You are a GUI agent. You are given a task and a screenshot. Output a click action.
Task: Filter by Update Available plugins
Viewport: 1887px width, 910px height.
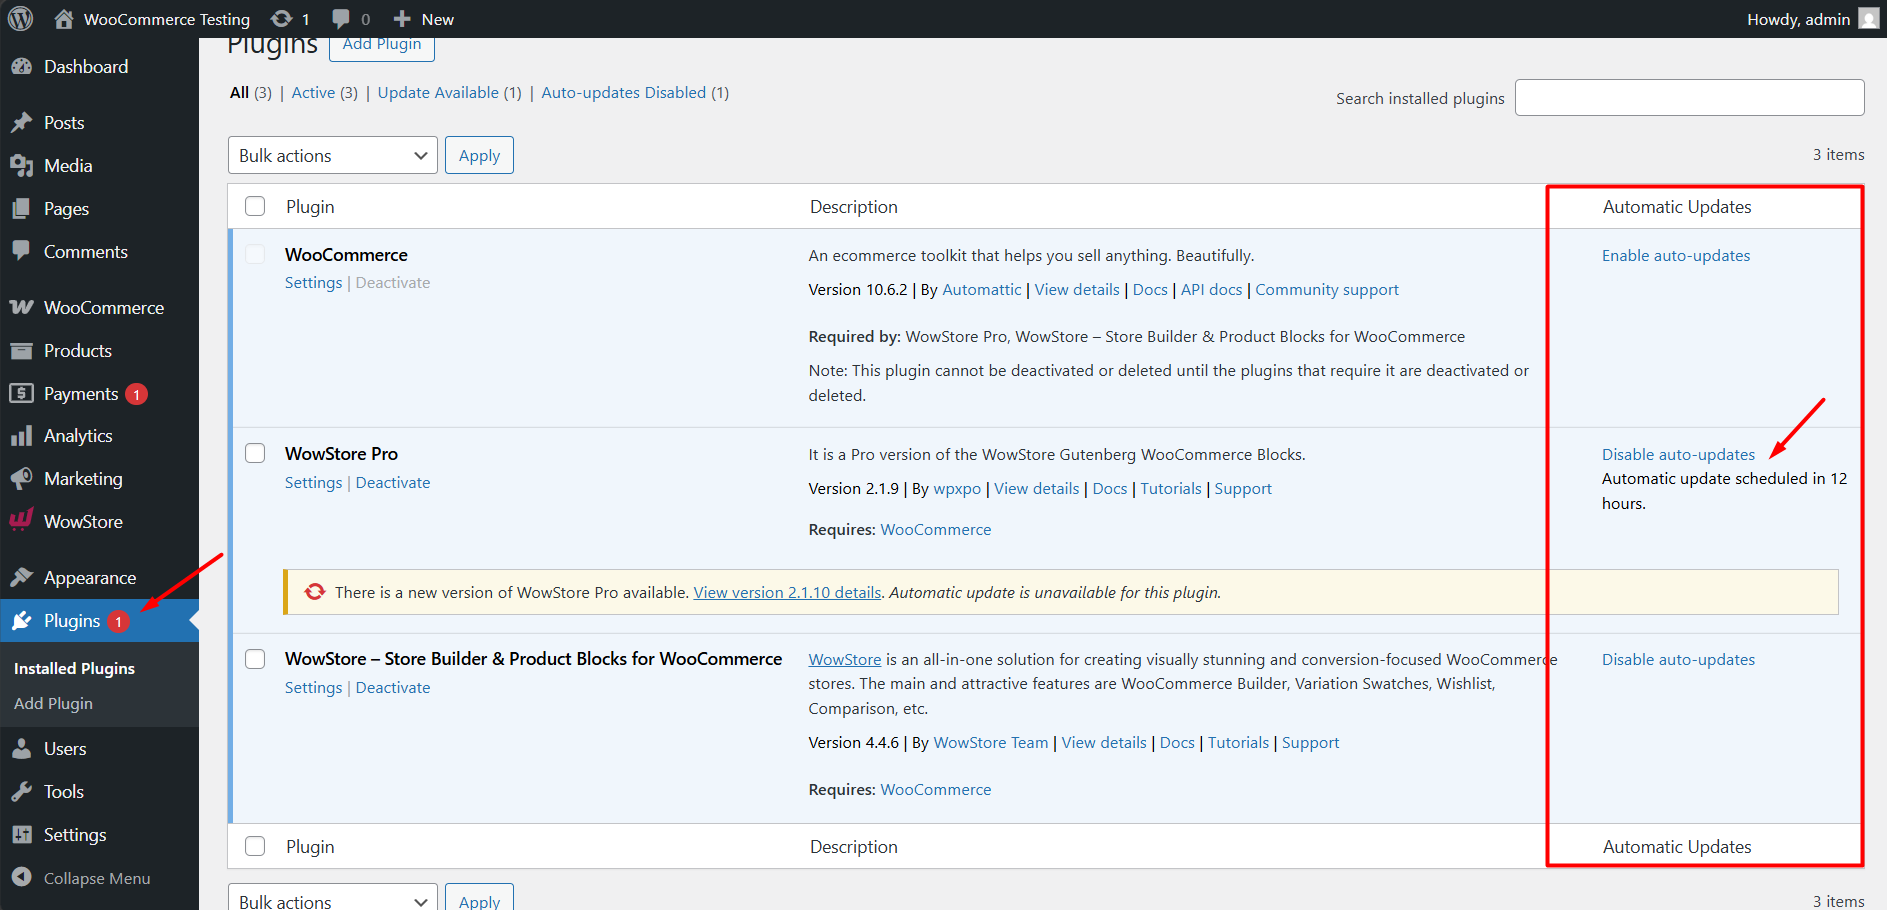(x=438, y=92)
